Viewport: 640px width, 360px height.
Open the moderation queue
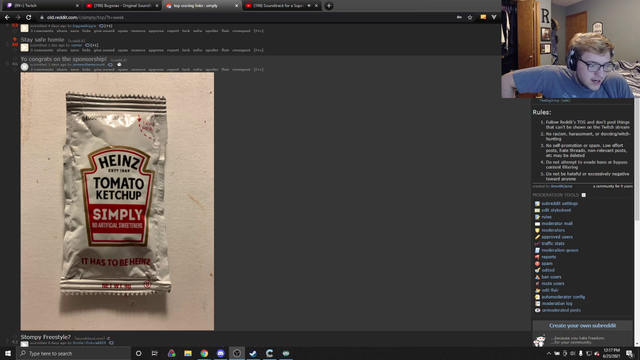tap(560, 250)
